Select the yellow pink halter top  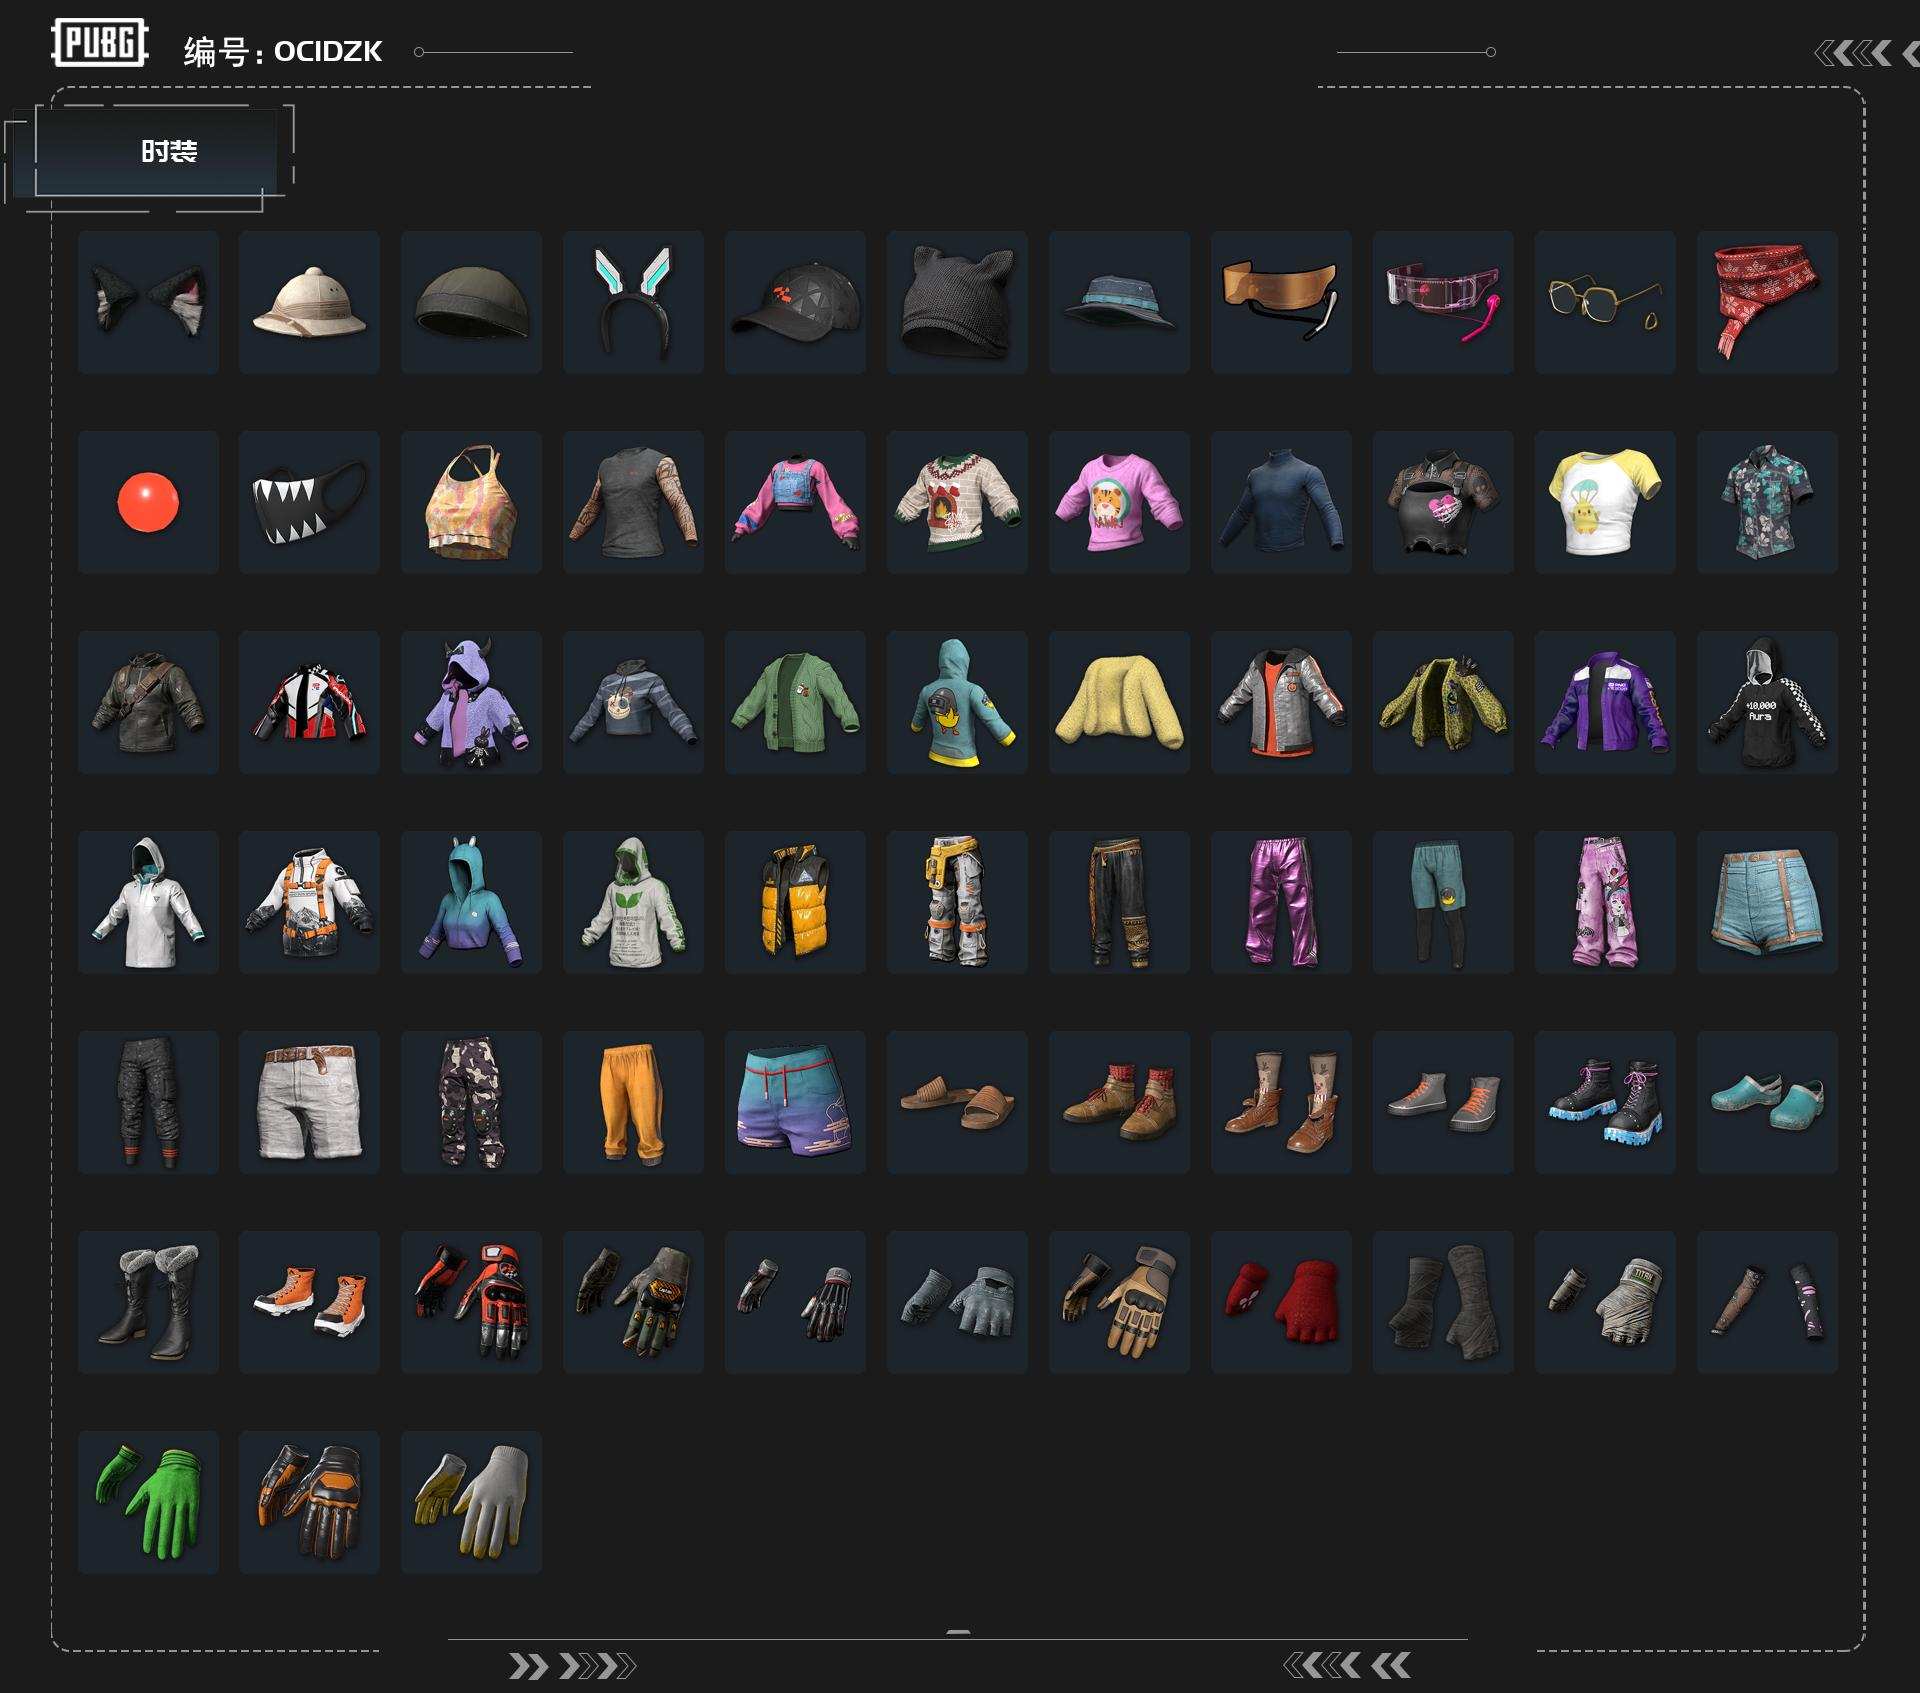(x=472, y=502)
